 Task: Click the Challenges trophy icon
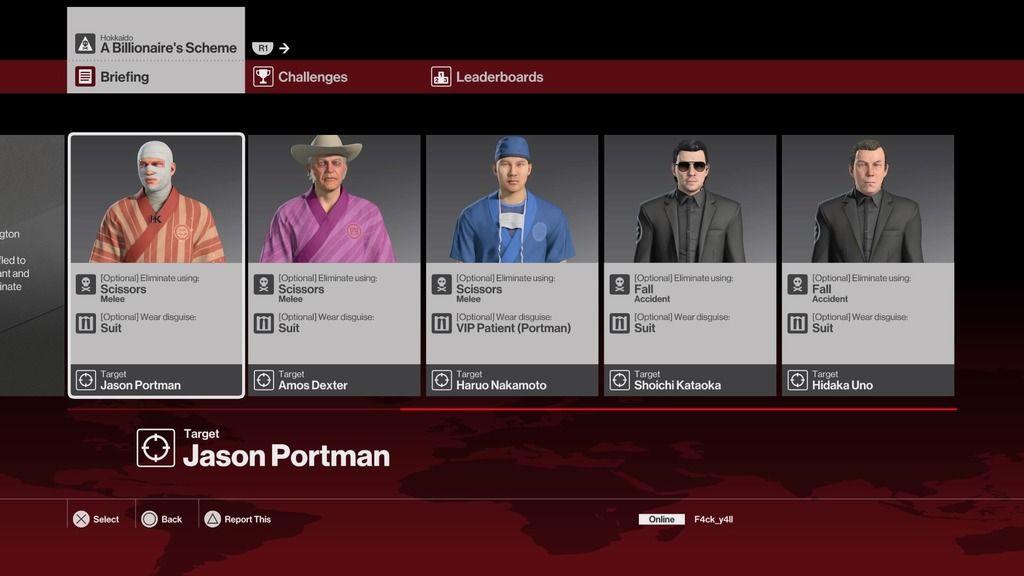263,77
